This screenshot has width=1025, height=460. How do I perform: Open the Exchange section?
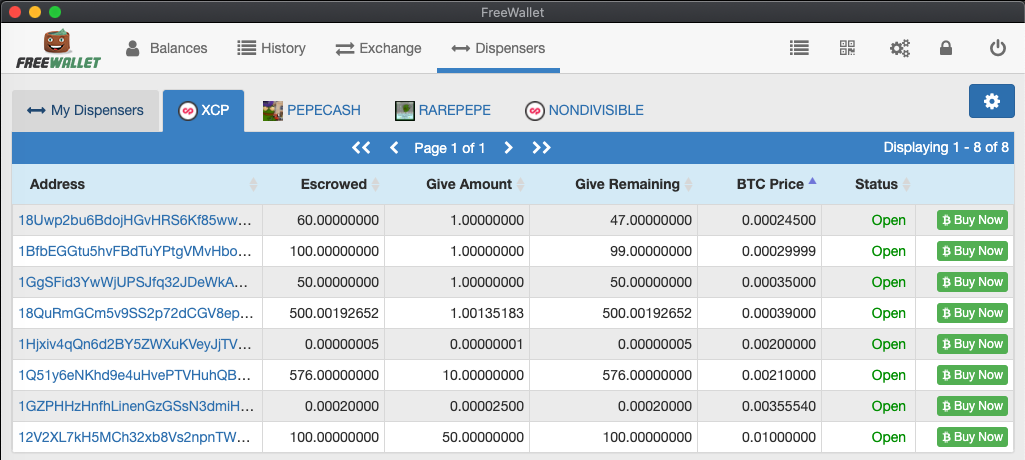(378, 48)
